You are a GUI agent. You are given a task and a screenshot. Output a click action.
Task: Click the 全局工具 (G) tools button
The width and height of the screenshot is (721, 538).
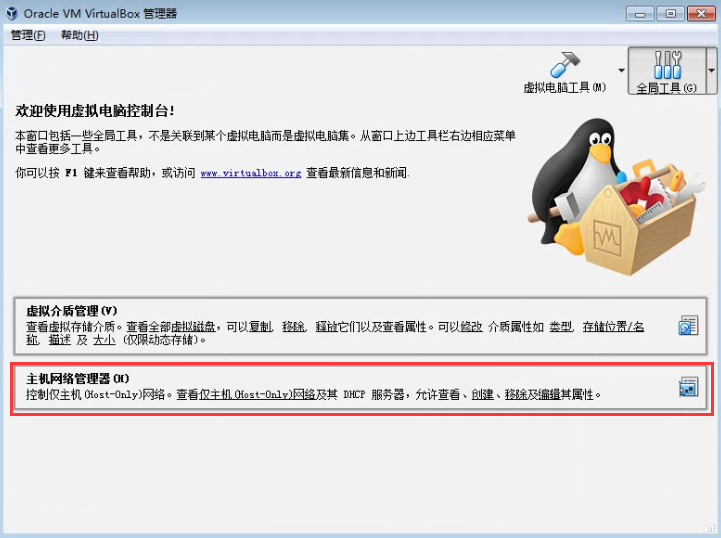click(666, 71)
